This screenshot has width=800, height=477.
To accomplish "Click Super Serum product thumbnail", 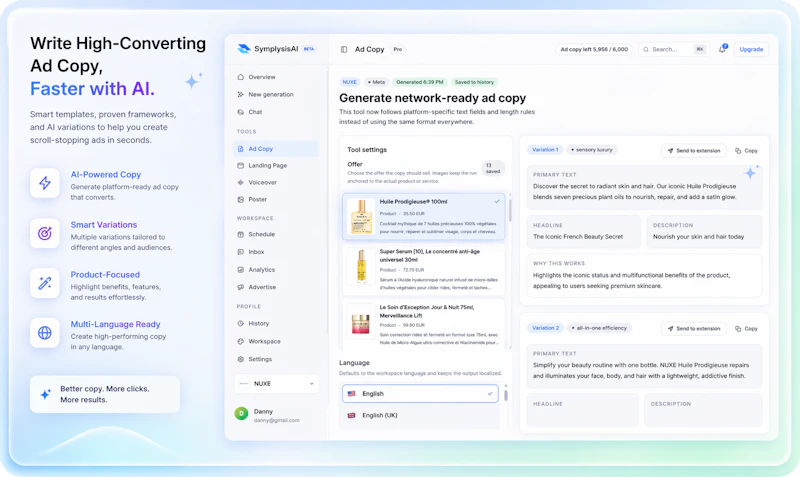I will click(x=361, y=266).
